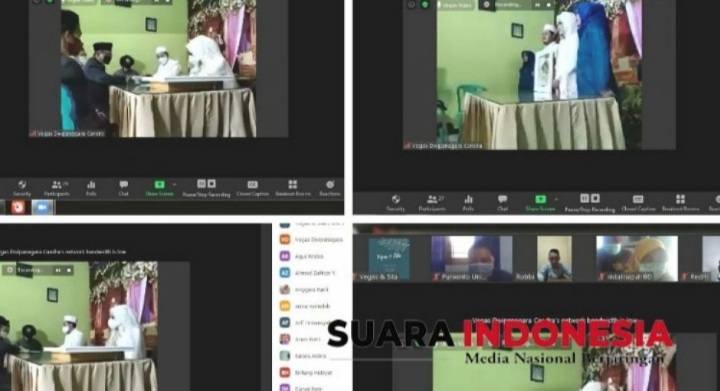This screenshot has width=720, height=391.
Task: Expand Share Screen options in top-left Zoom window
Action: point(175,184)
